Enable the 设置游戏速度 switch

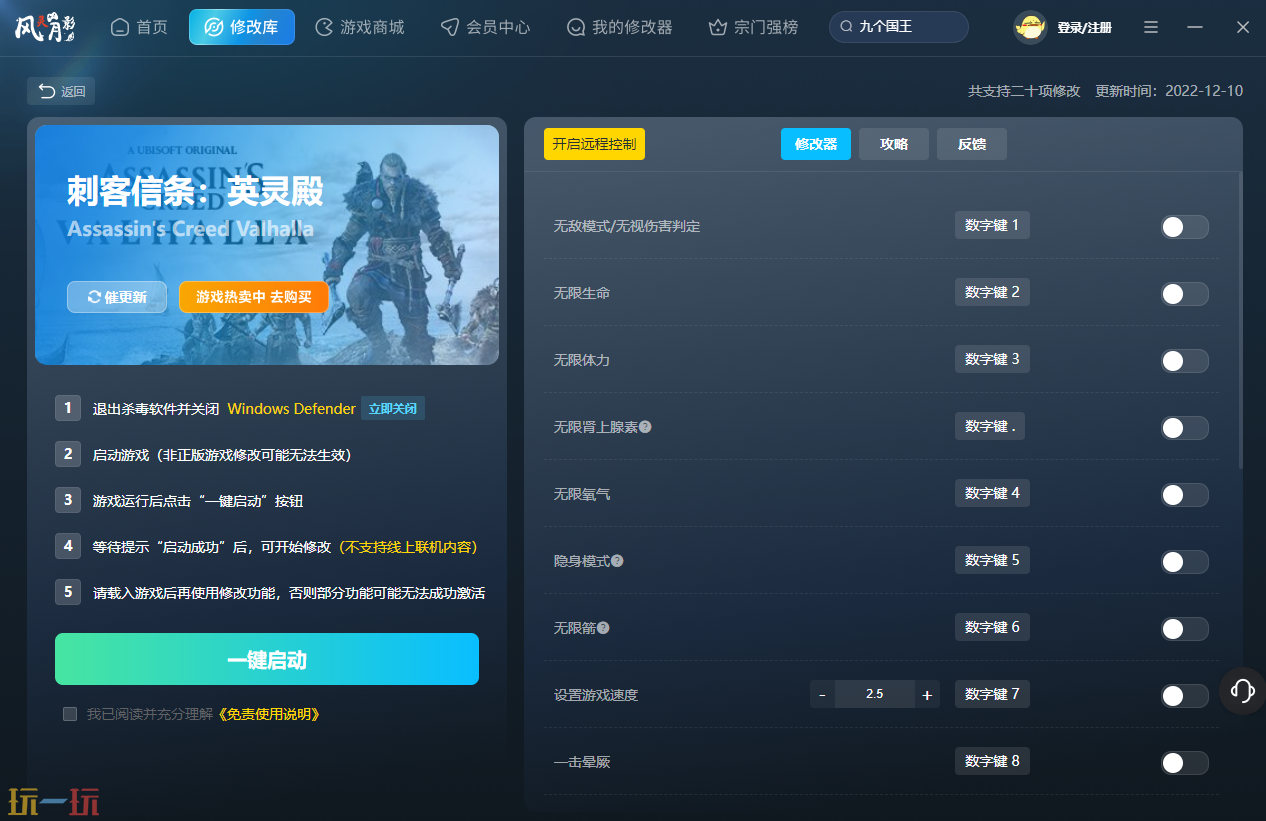click(x=1184, y=696)
